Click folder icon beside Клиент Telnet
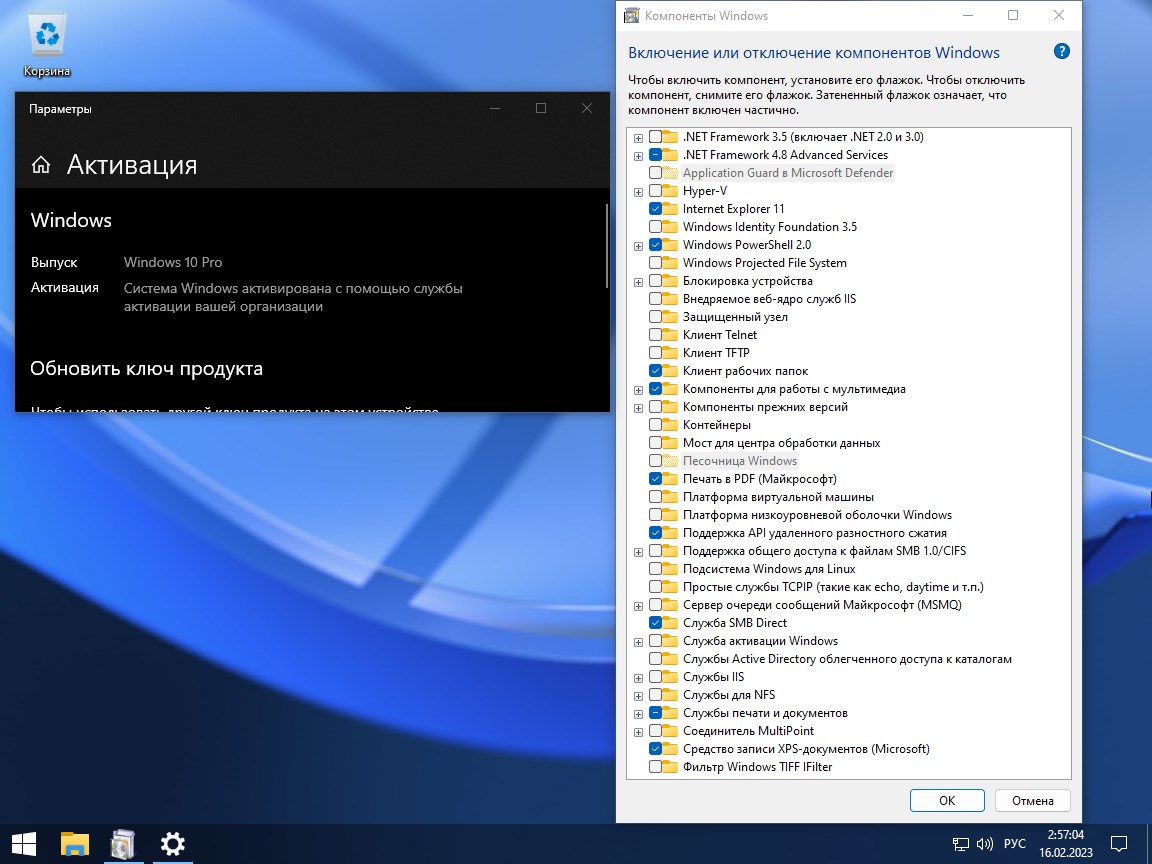Viewport: 1152px width, 864px height. (670, 335)
